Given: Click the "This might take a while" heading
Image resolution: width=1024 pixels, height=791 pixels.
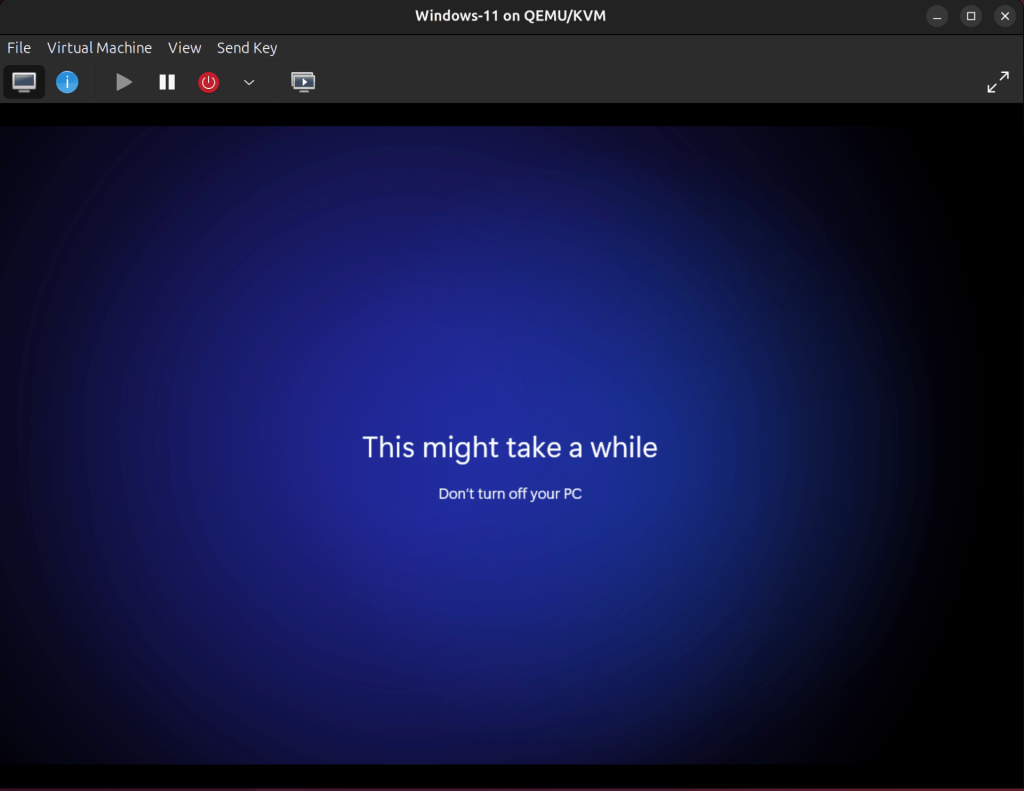Looking at the screenshot, I should [x=510, y=447].
